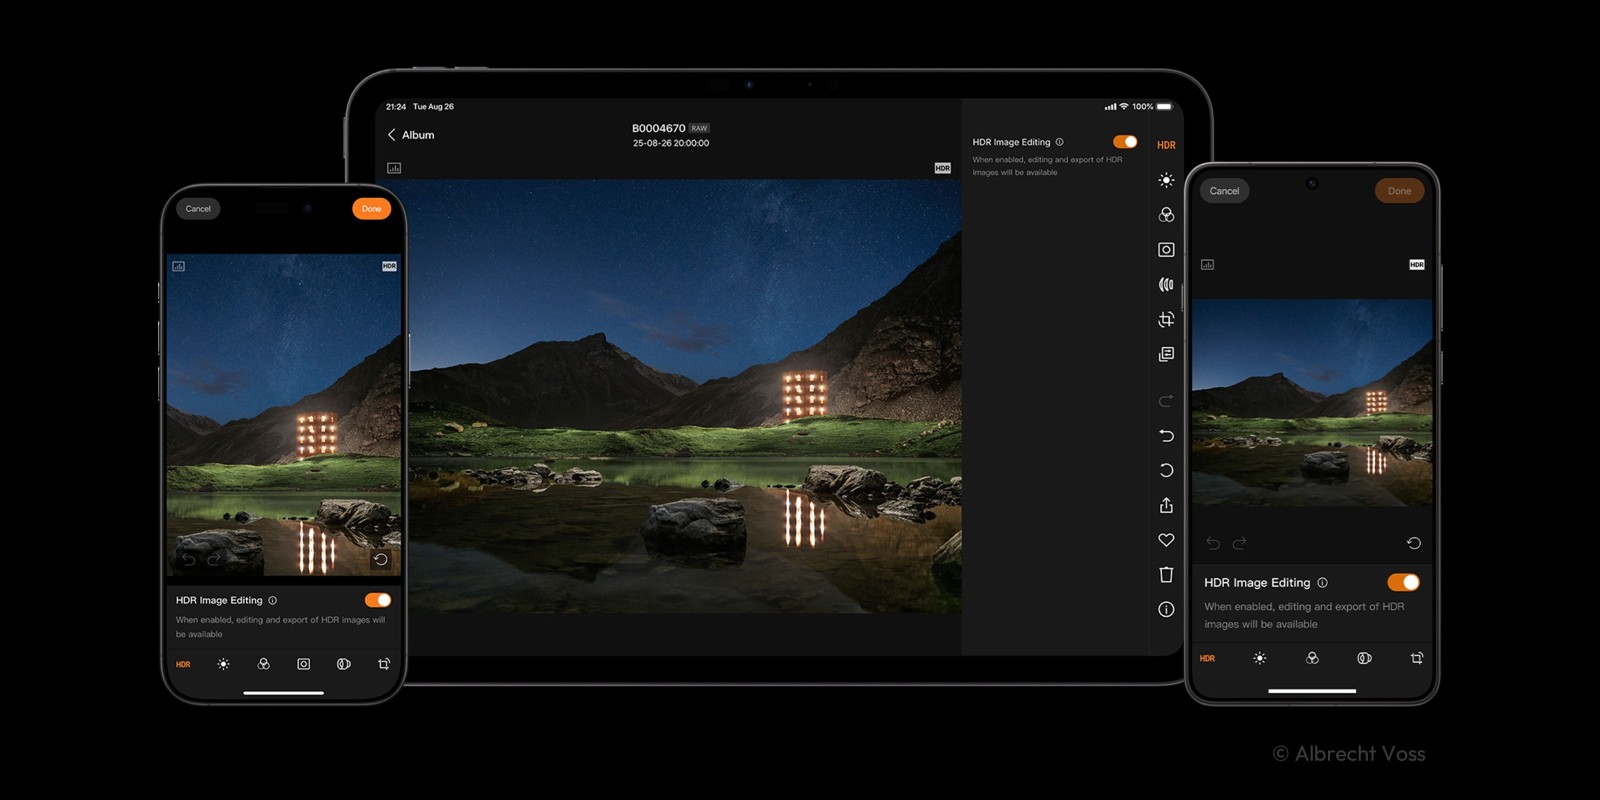Disable HDR Image Editing switch on the tablet

tap(1125, 142)
